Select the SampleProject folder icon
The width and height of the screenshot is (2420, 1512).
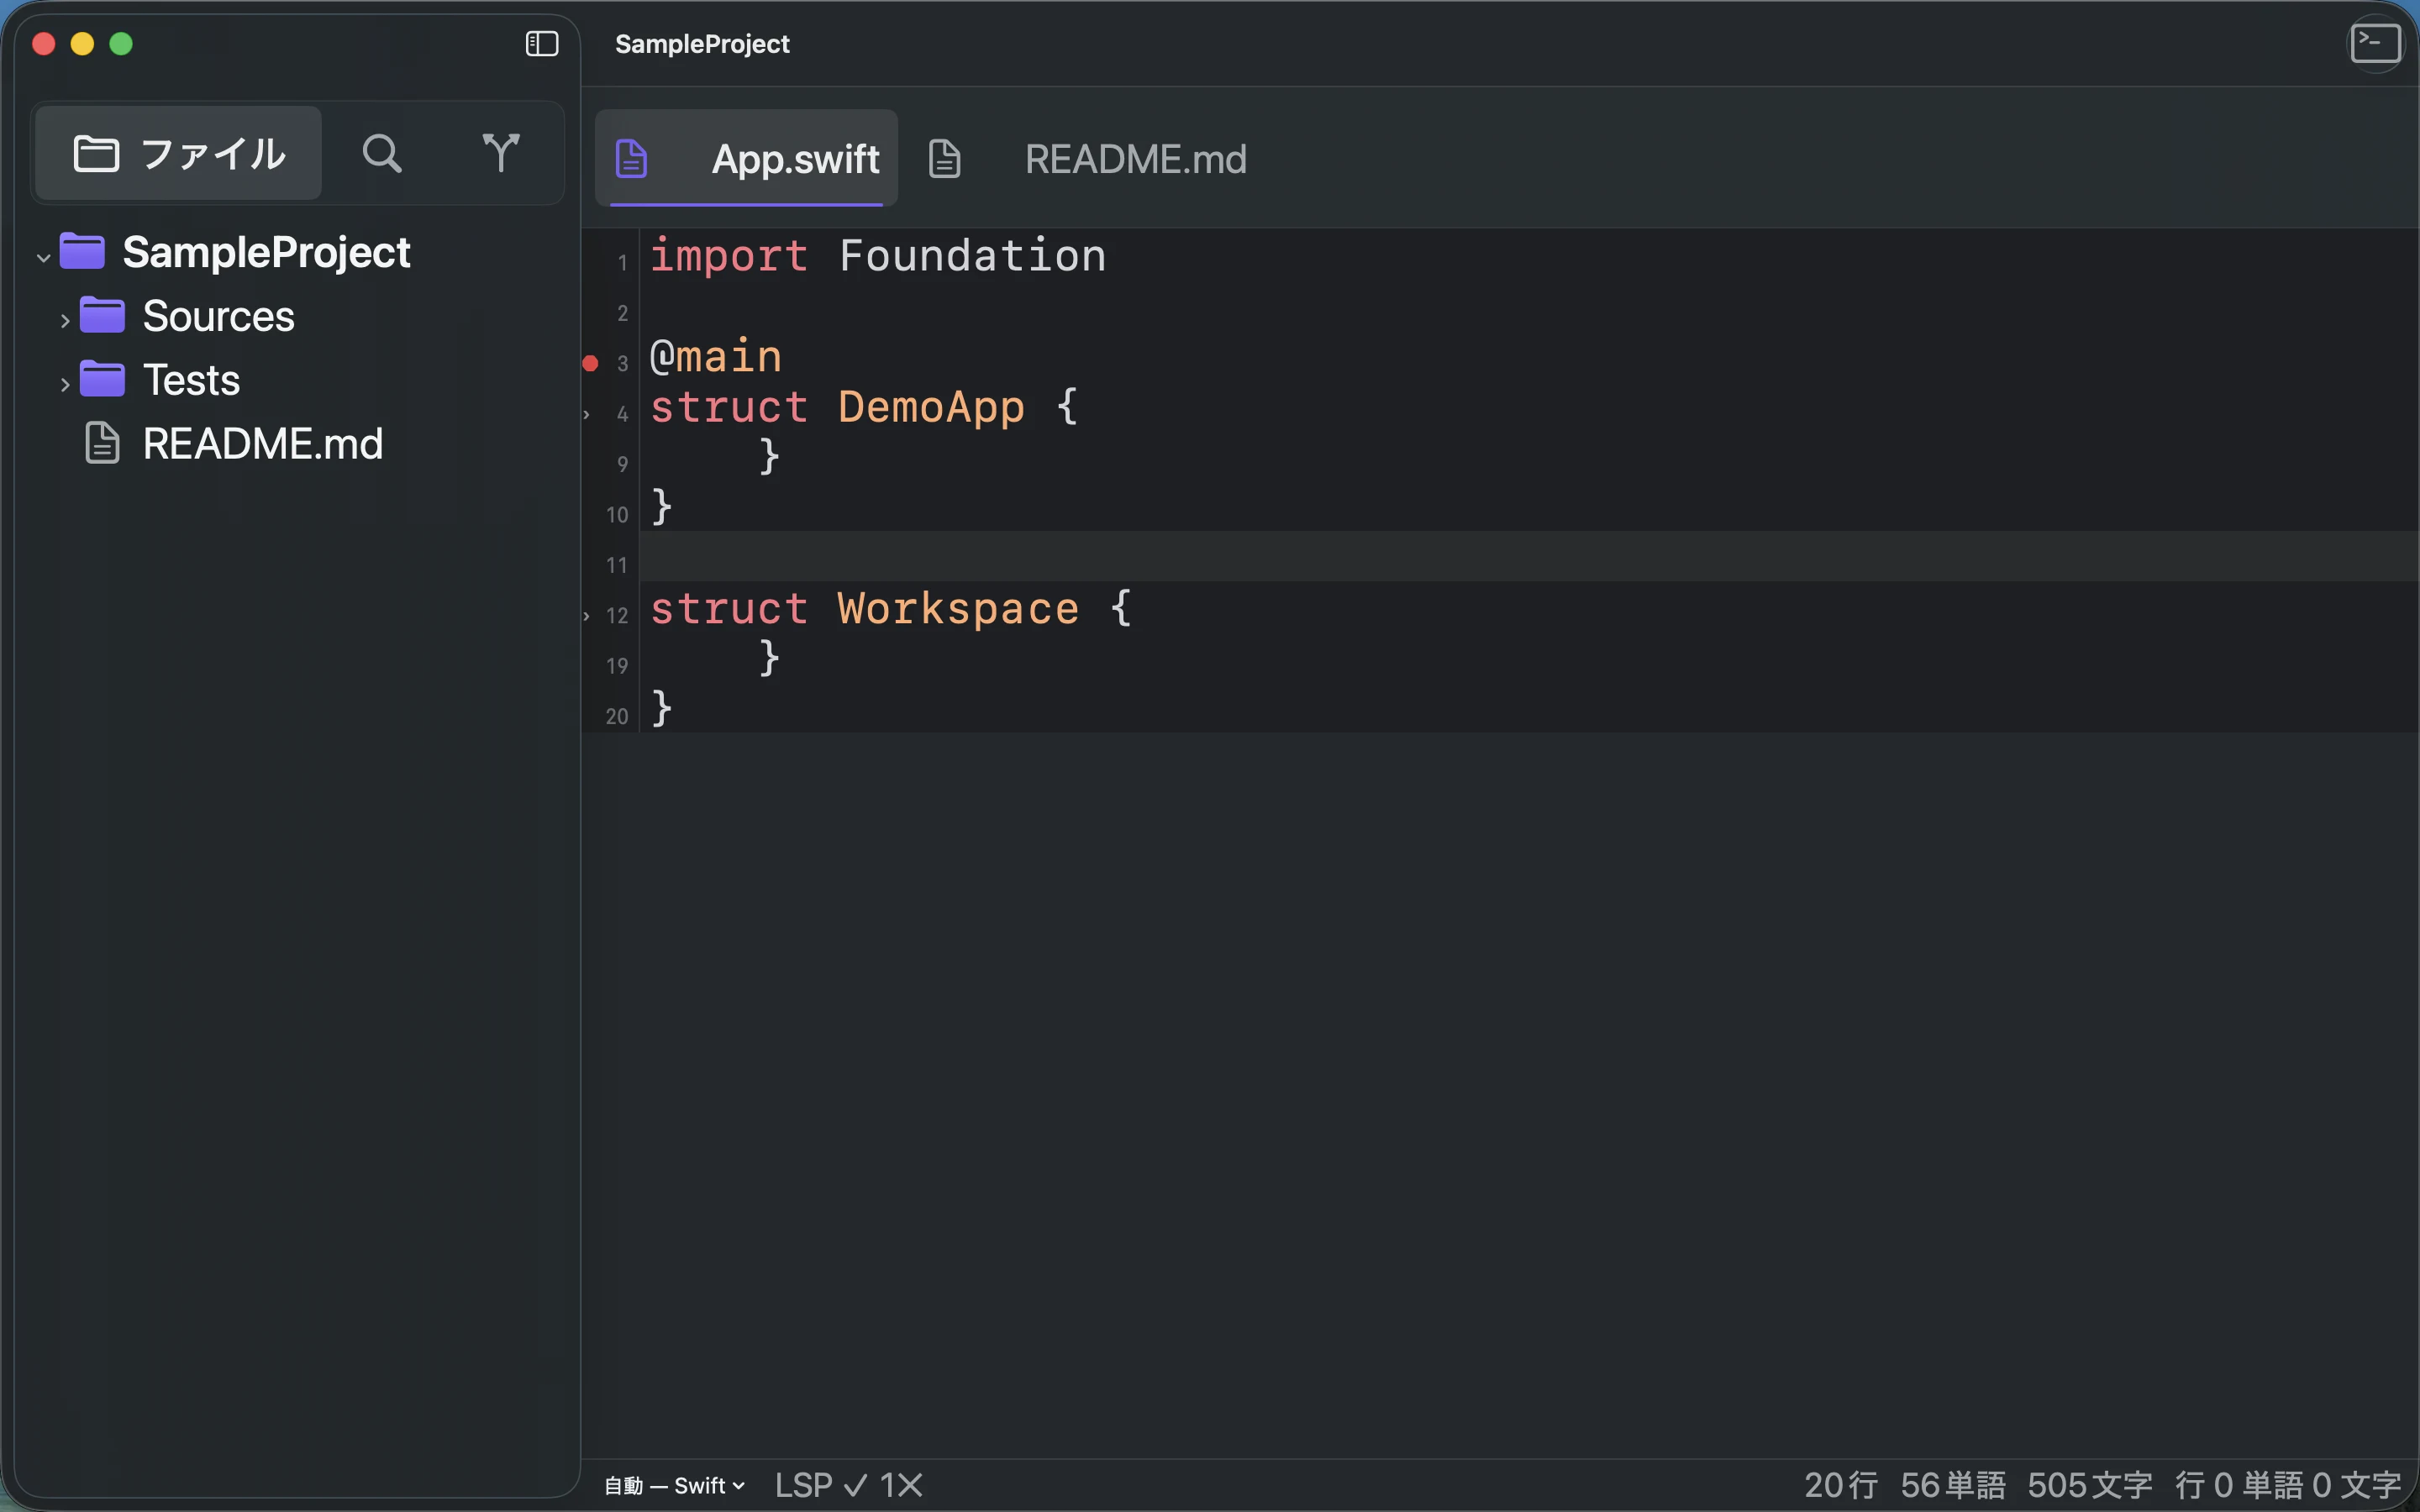point(82,251)
